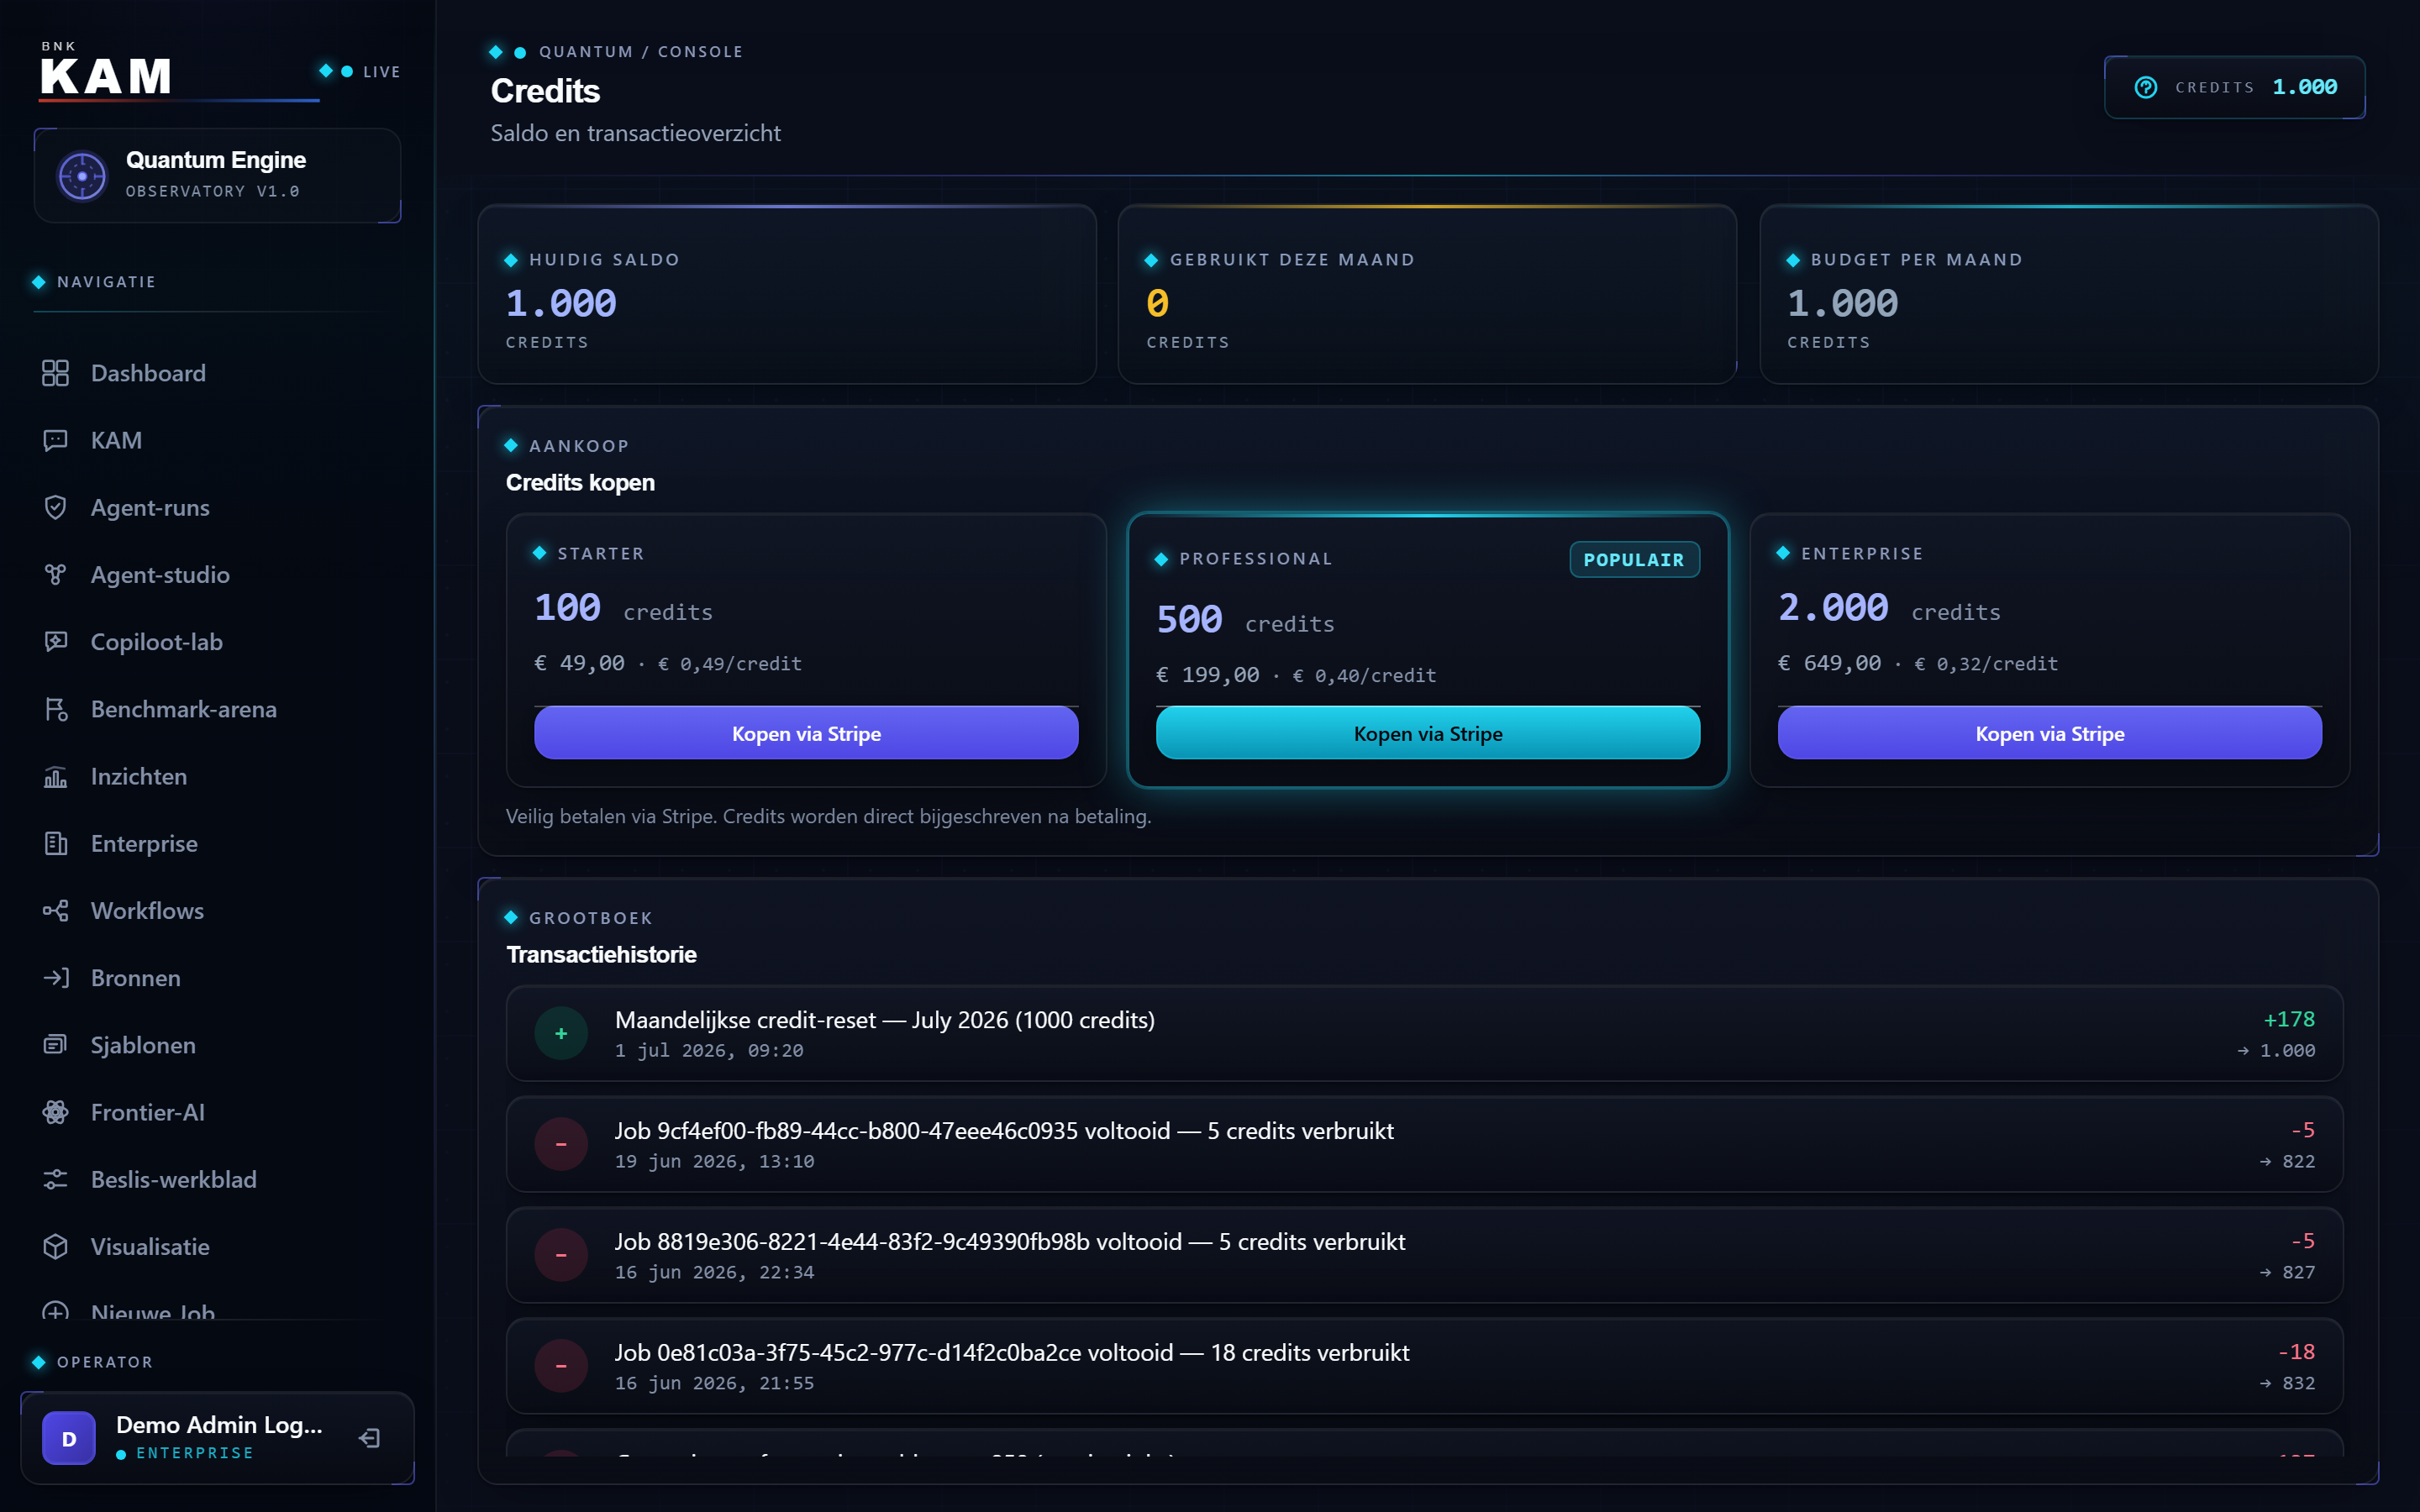
Task: Click the Bronnen import arrow icon
Action: tap(55, 977)
